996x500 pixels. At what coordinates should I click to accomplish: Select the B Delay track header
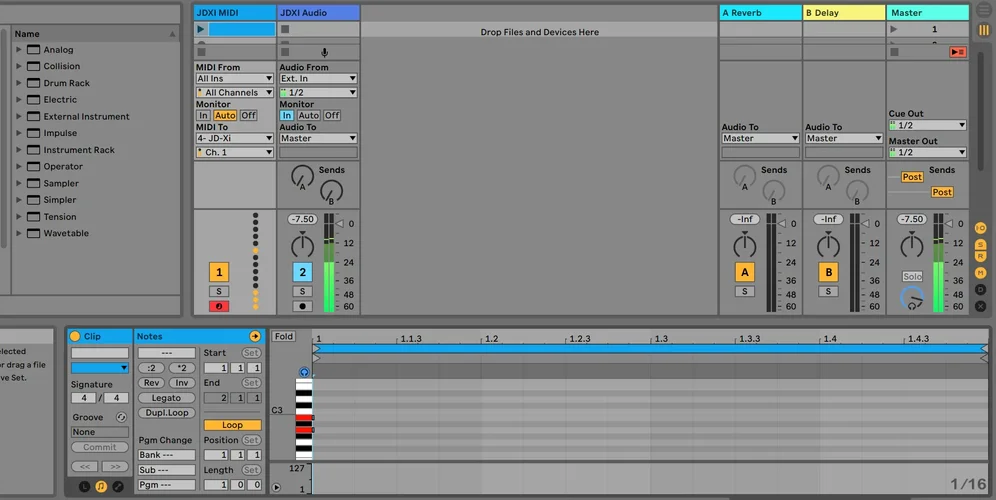click(844, 13)
